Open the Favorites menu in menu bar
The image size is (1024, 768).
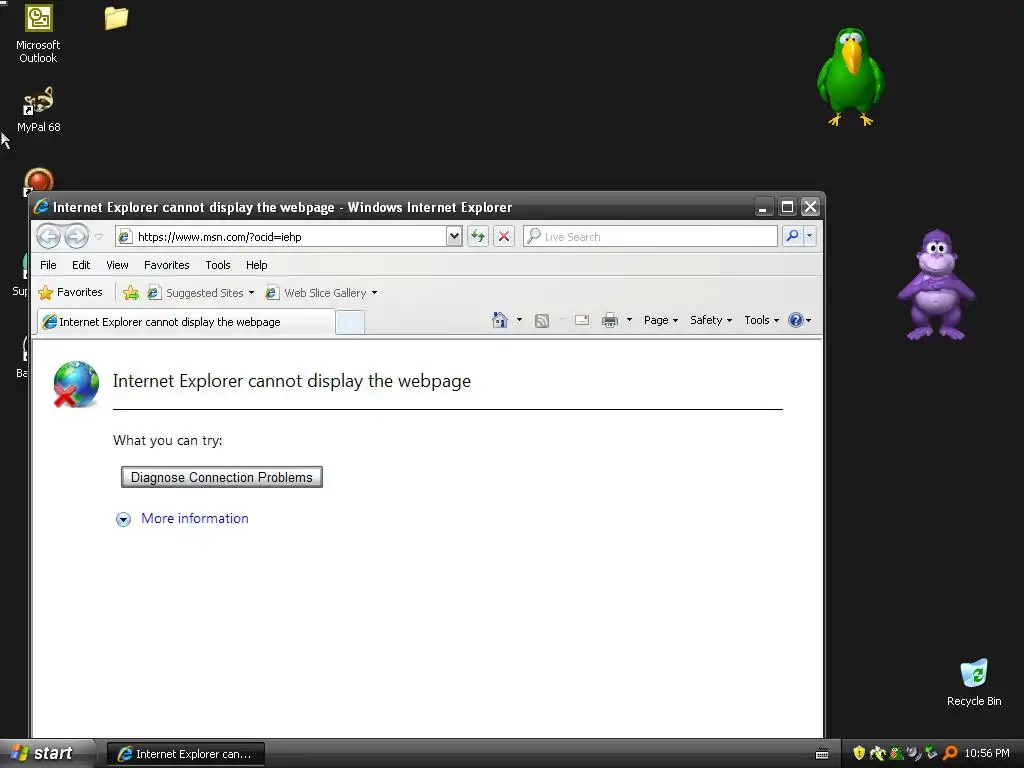(167, 265)
